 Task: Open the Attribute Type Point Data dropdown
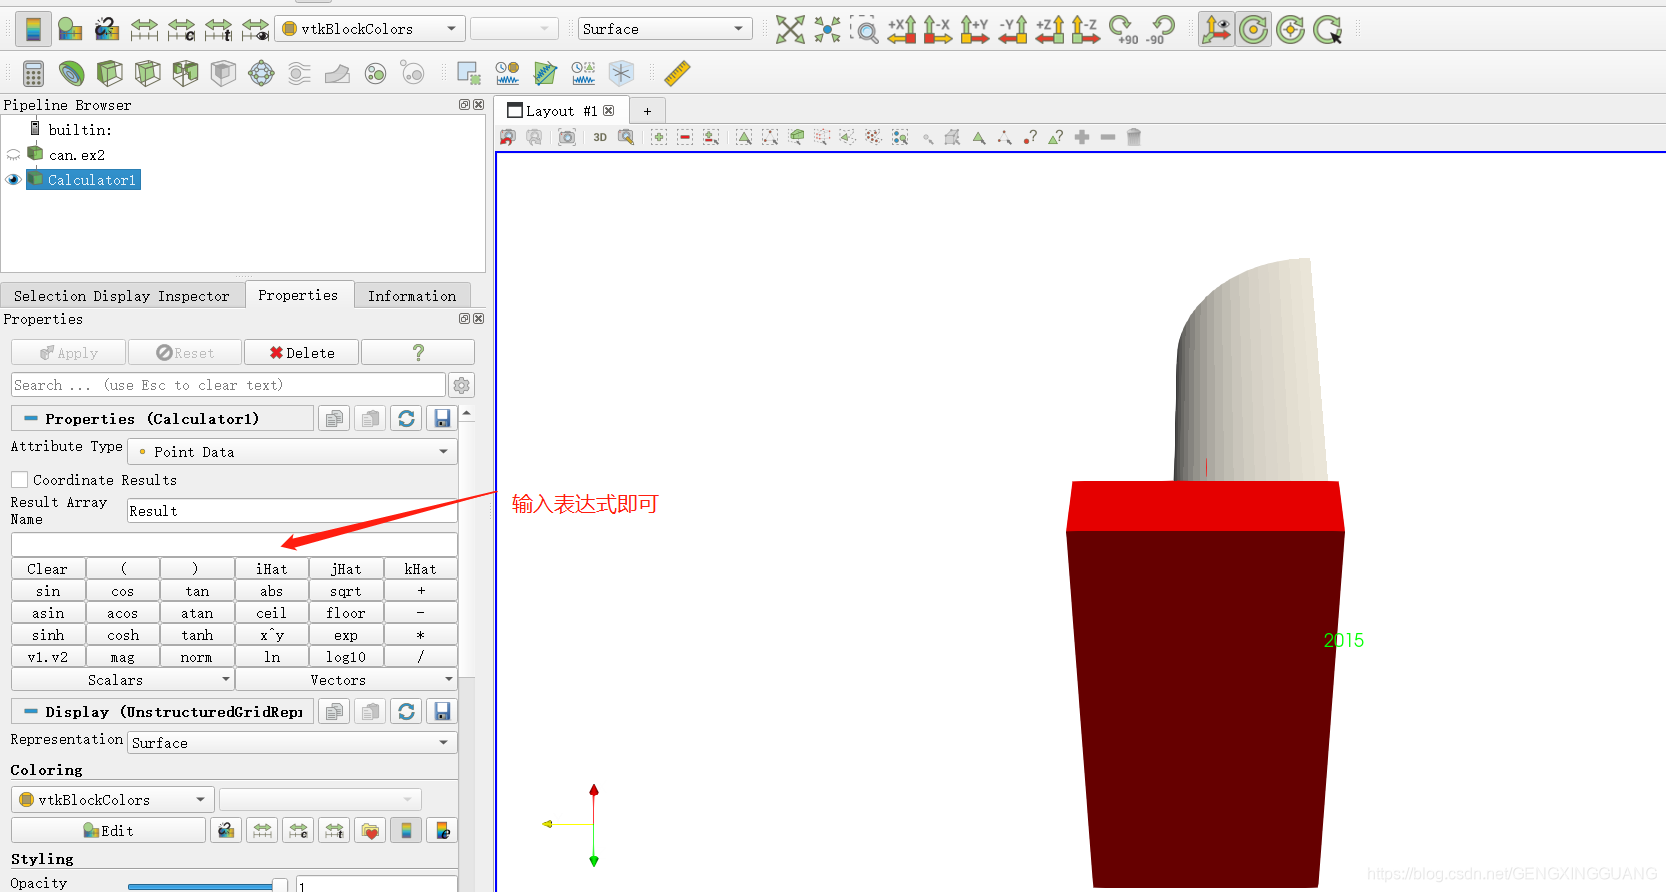[293, 452]
